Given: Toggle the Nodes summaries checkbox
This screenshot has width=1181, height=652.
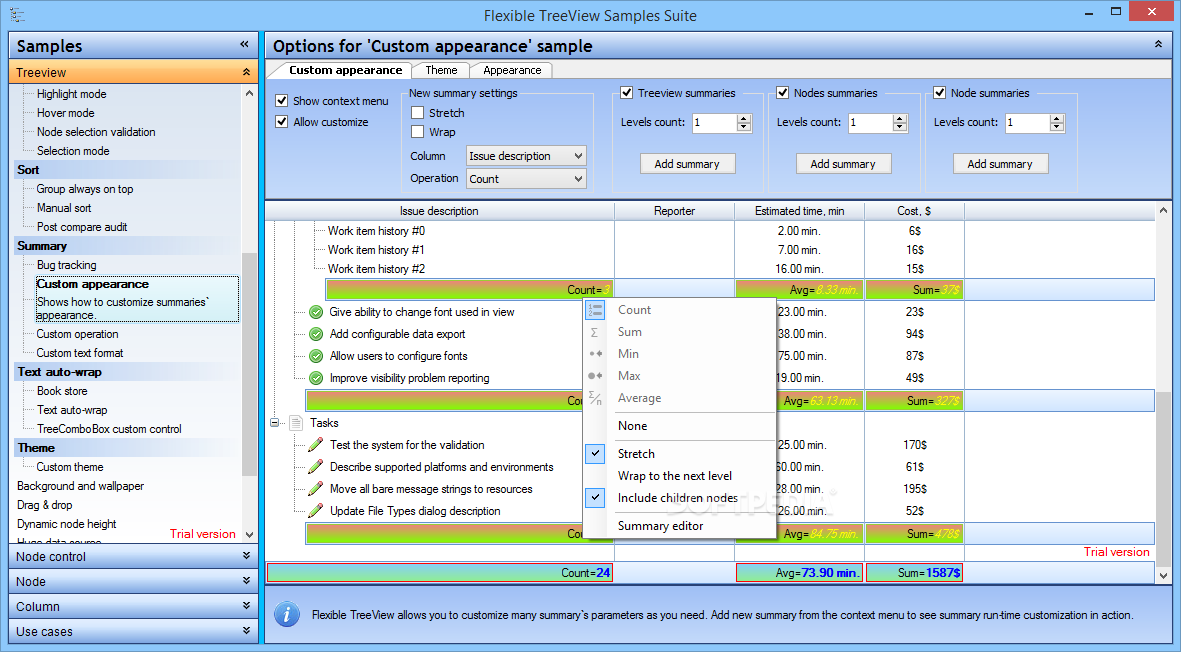Looking at the screenshot, I should 783,93.
